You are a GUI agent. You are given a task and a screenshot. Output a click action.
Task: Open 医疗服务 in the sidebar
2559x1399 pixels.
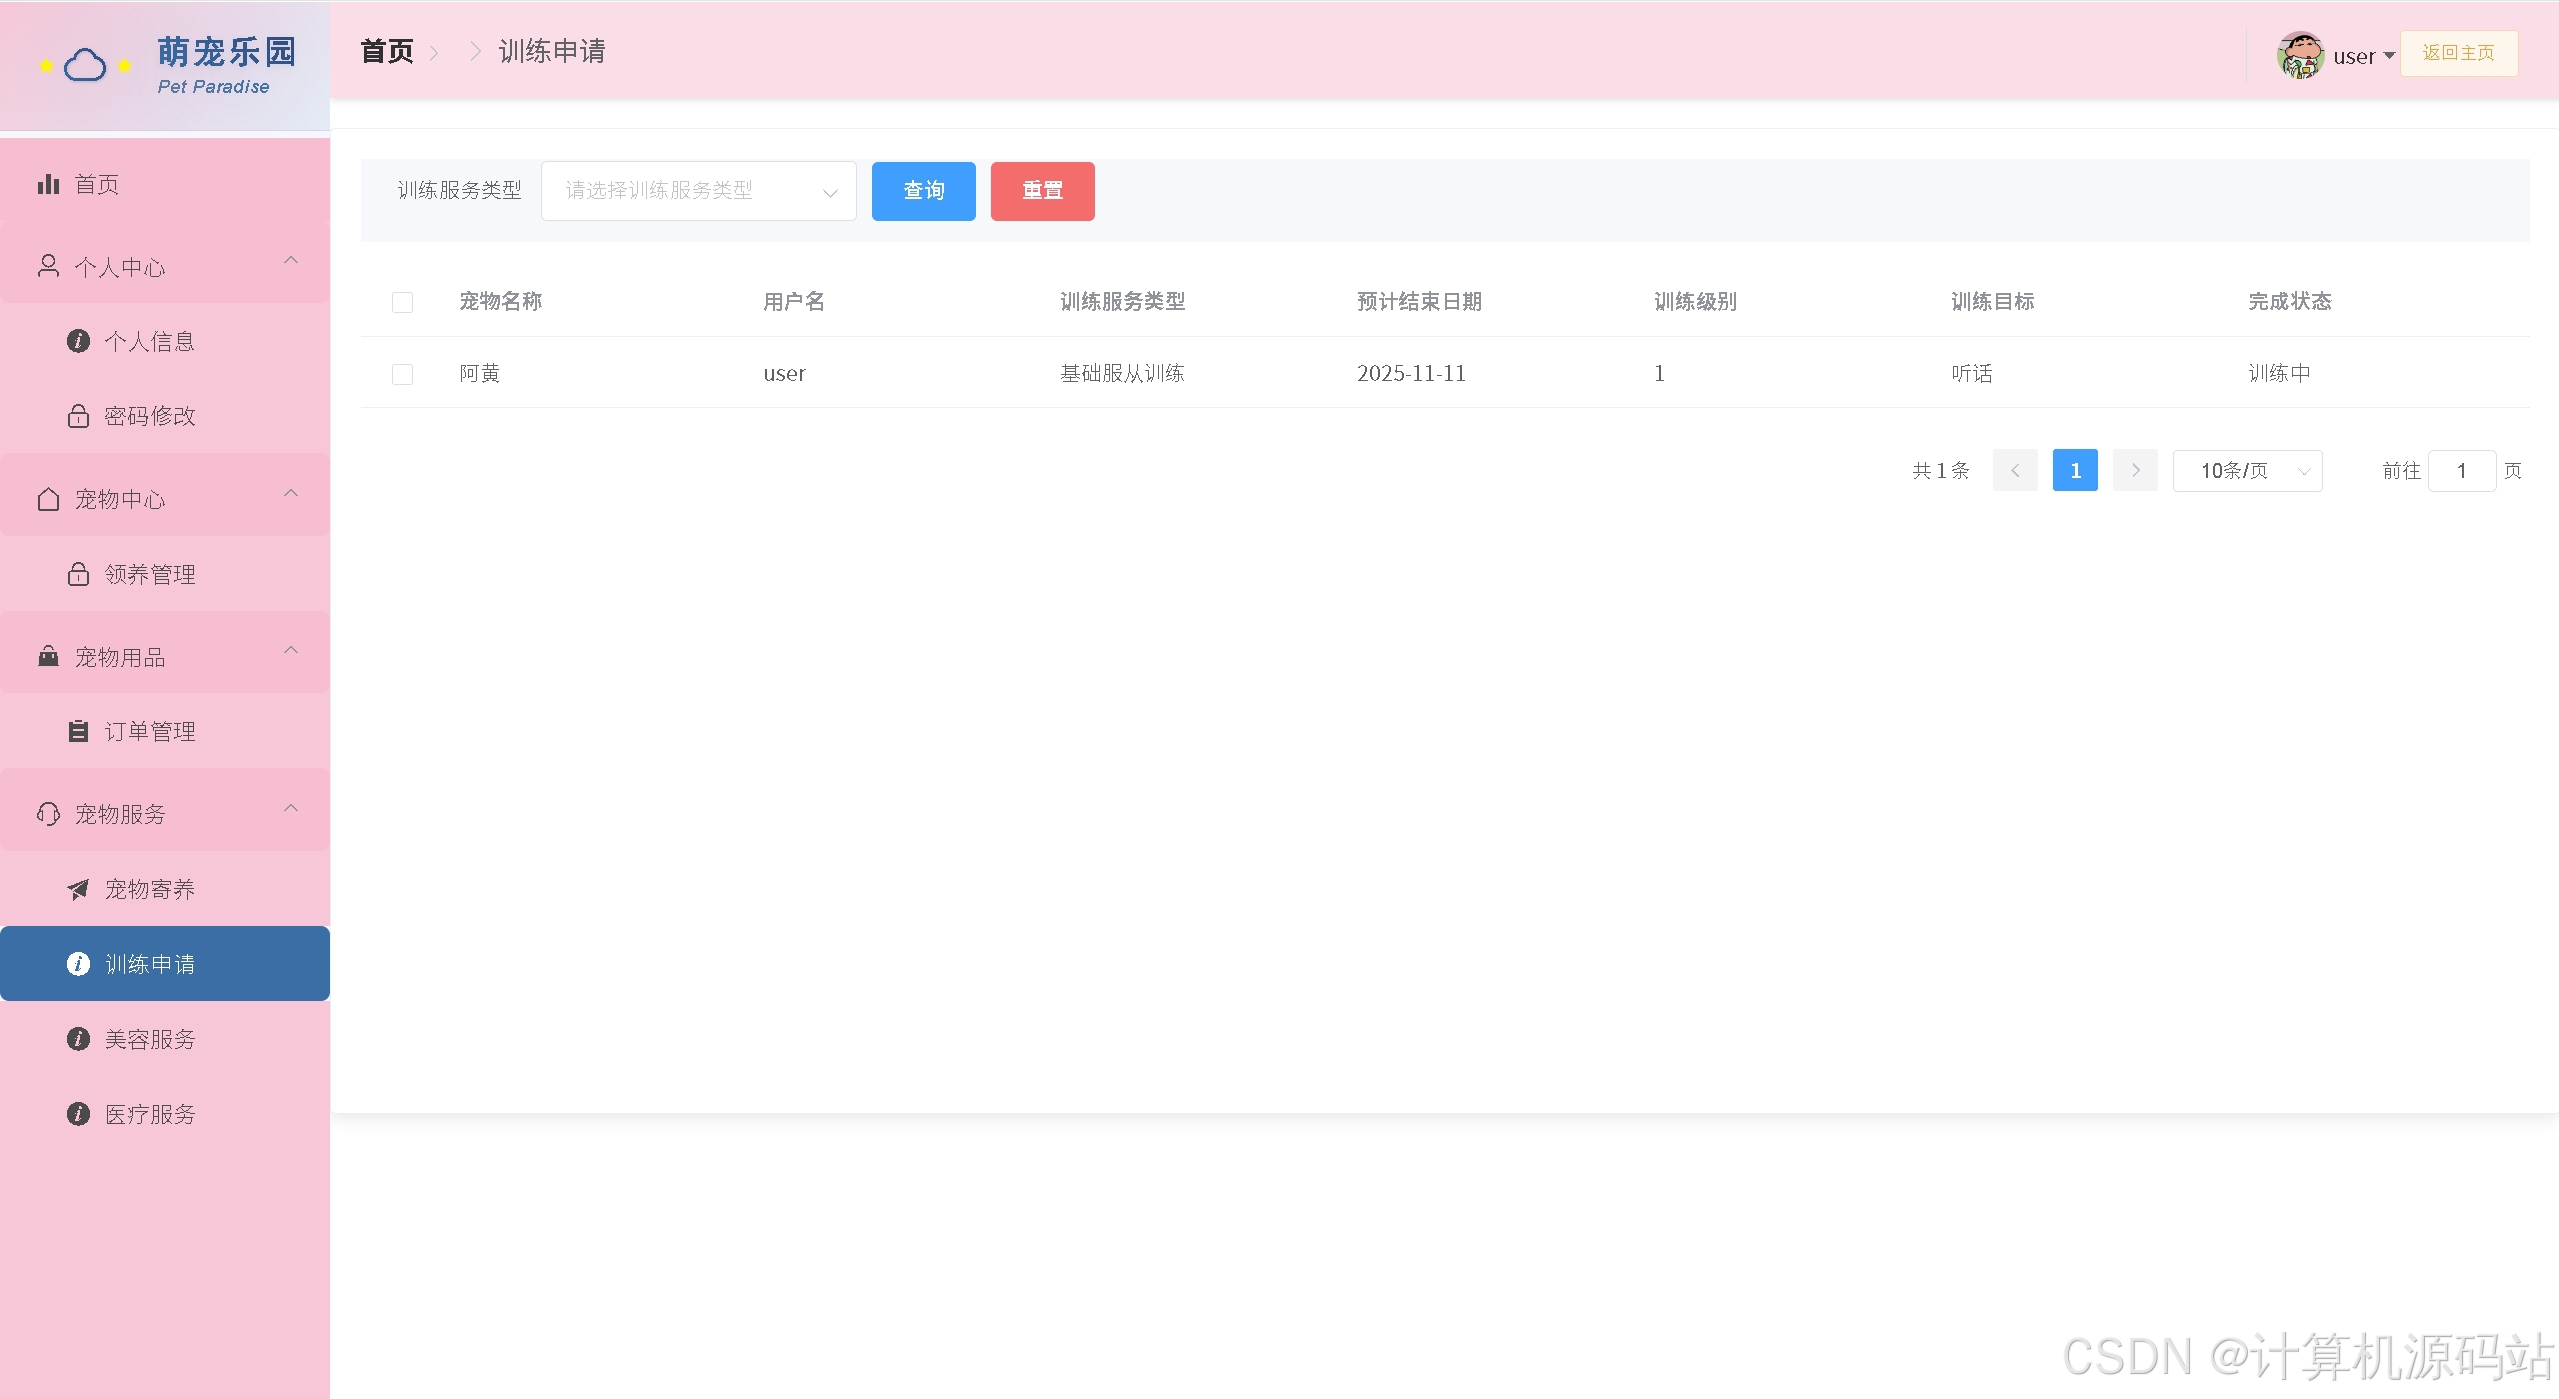click(165, 1114)
